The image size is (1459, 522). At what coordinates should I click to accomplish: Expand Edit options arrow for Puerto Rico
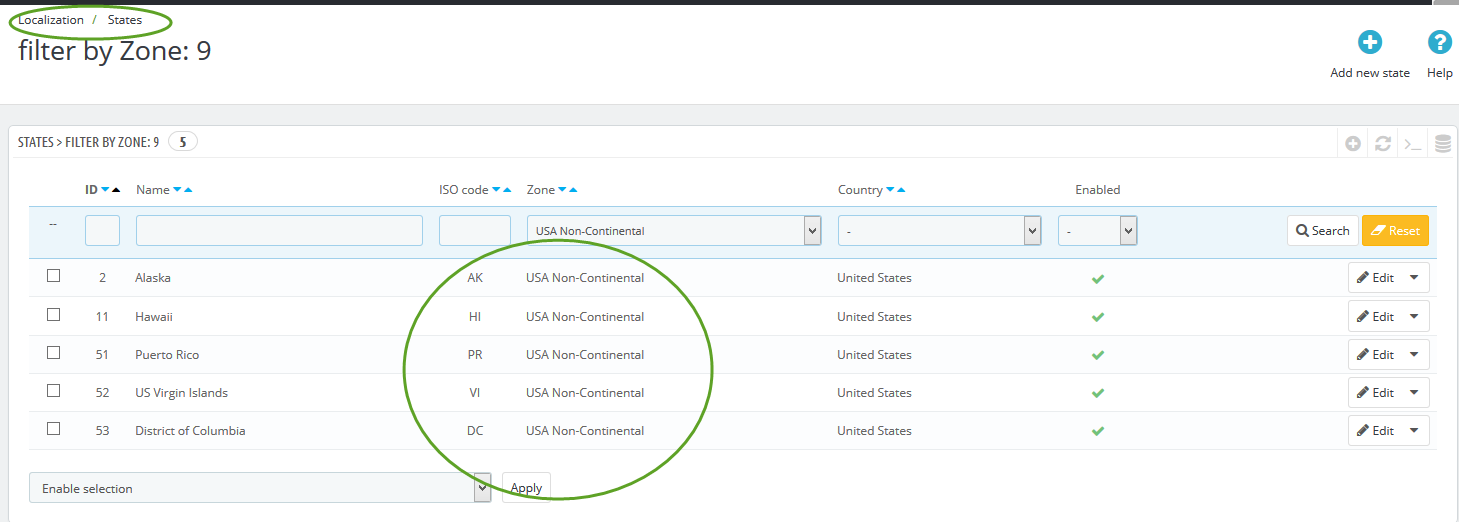(1414, 355)
